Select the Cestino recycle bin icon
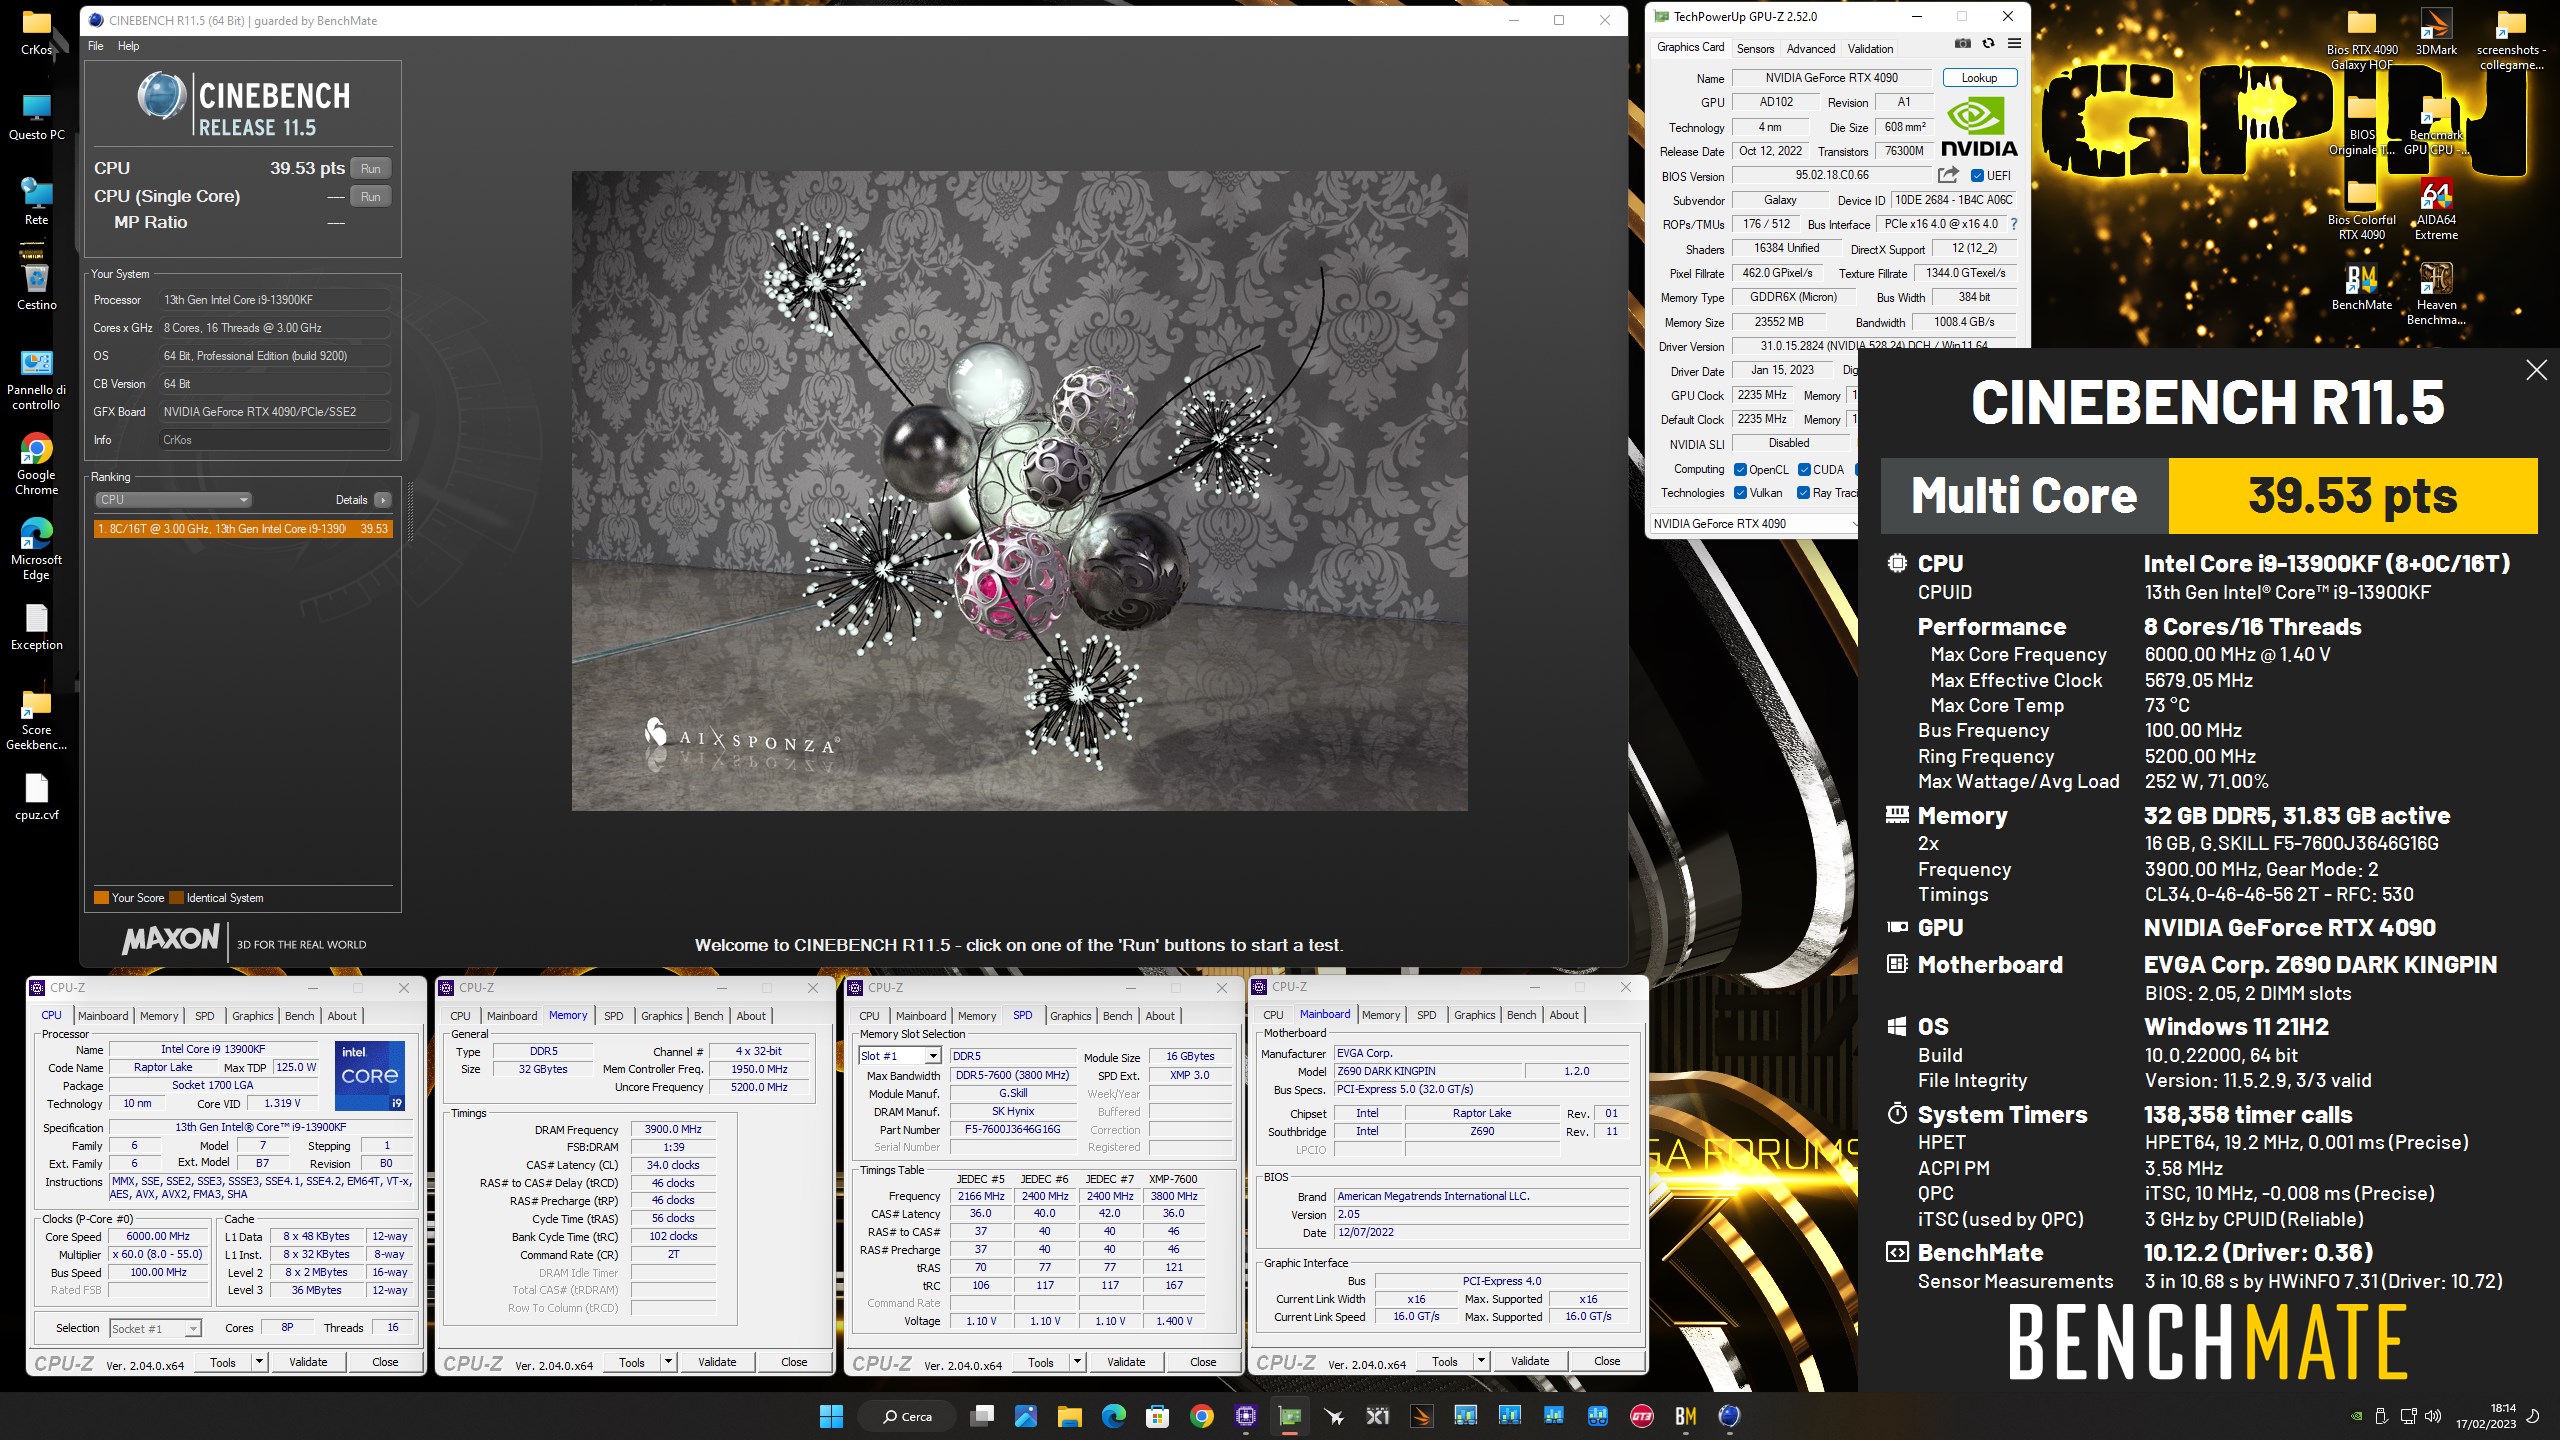This screenshot has width=2560, height=1440. click(x=36, y=285)
